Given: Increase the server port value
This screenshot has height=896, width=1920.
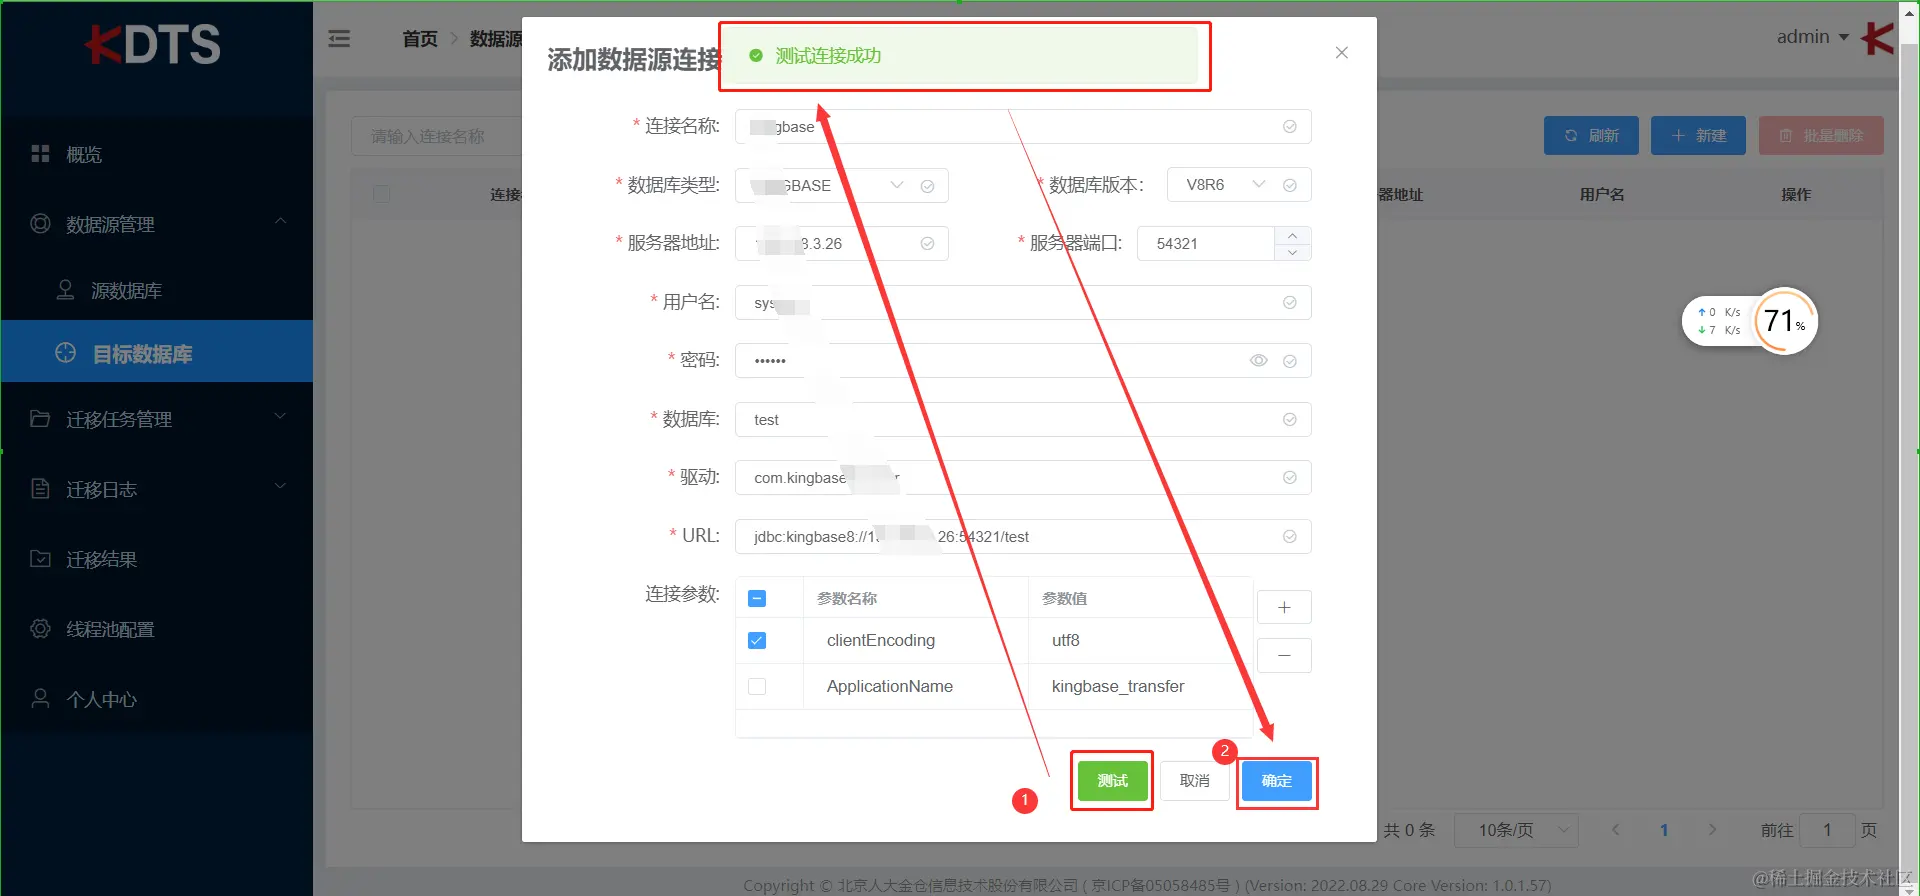Looking at the screenshot, I should (1293, 235).
